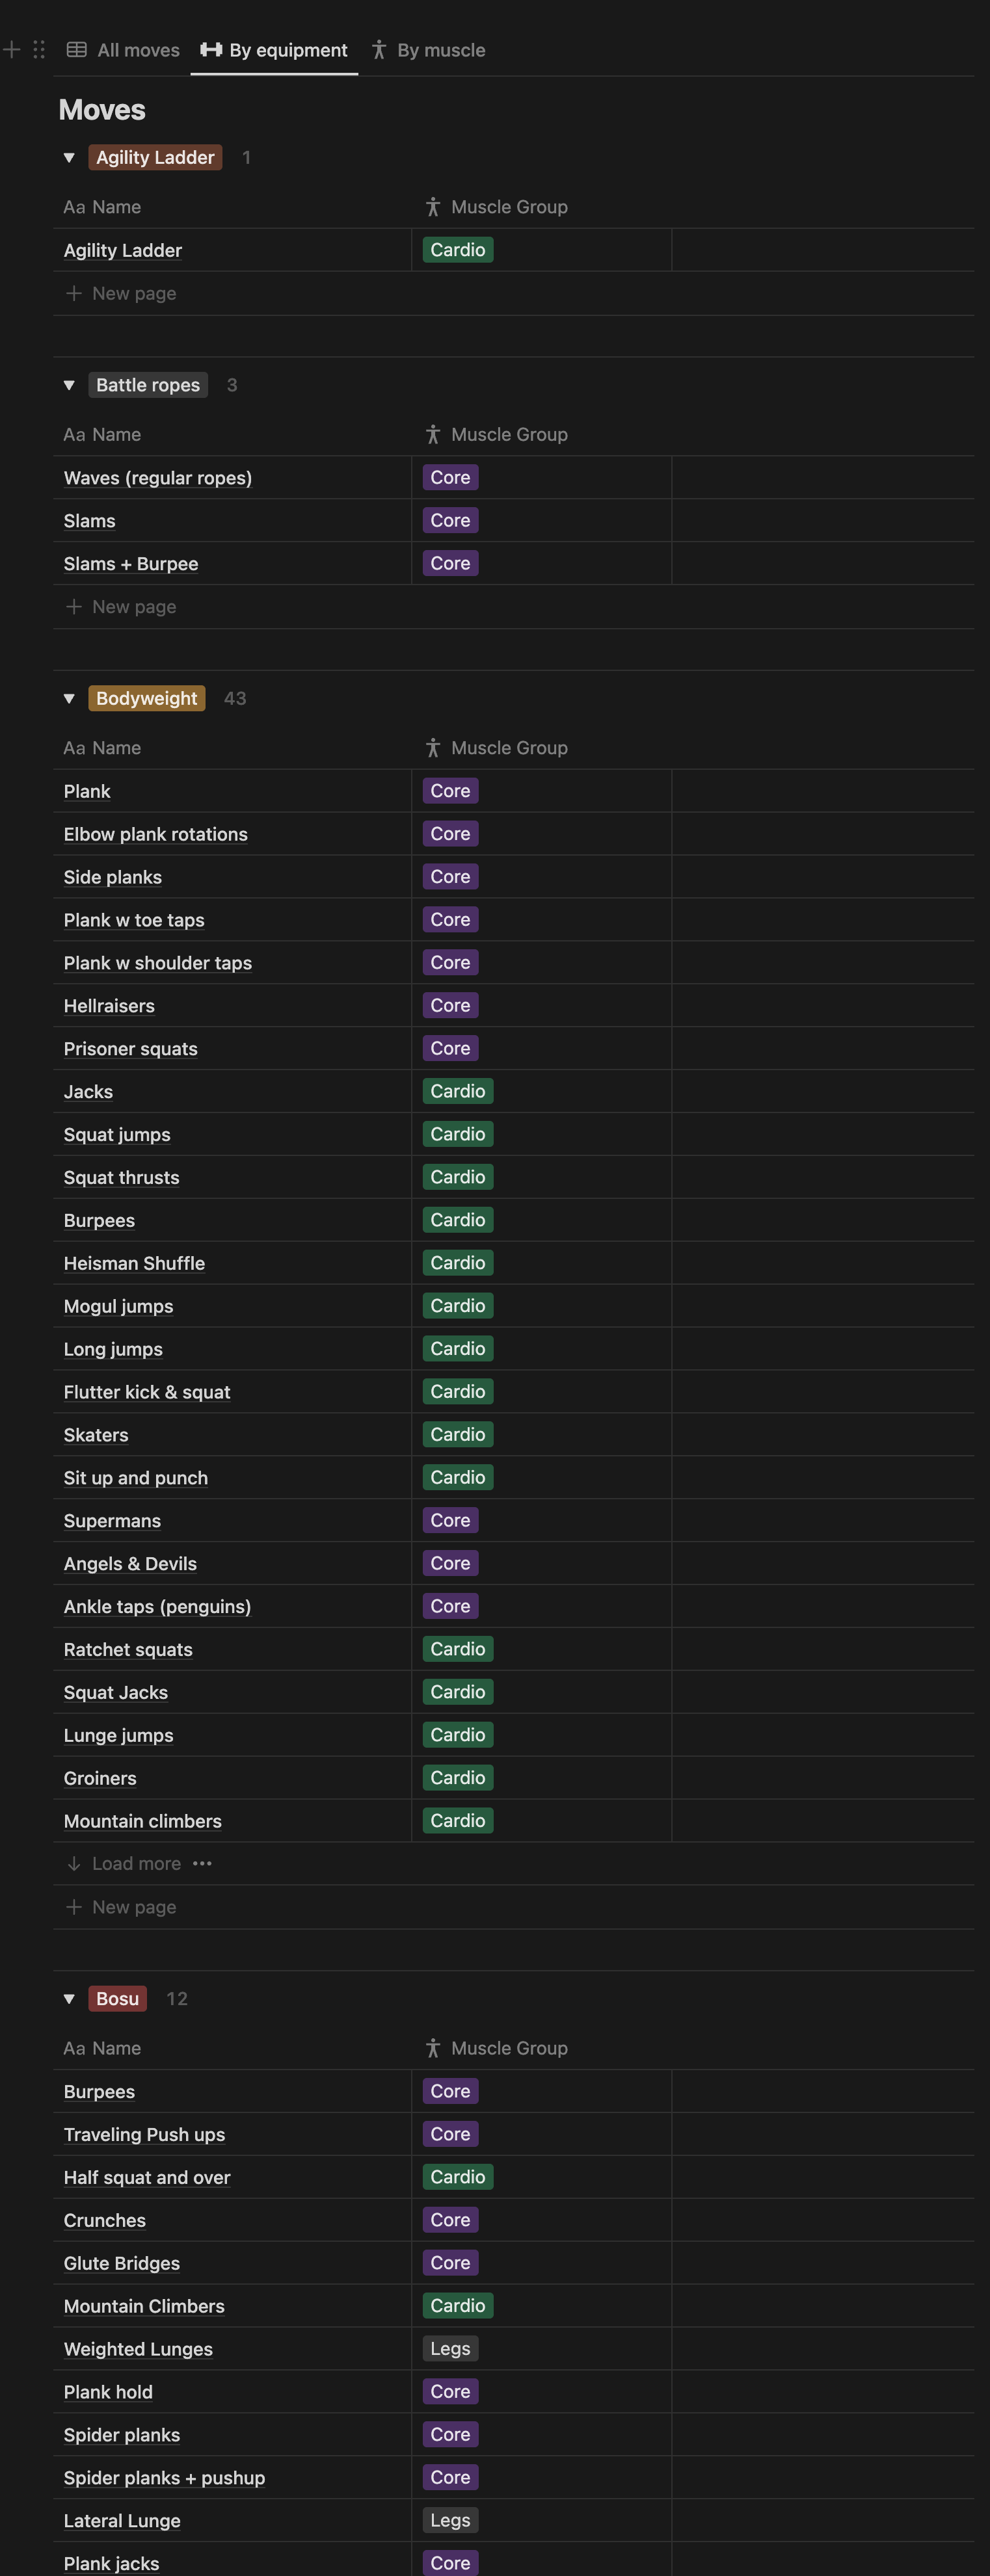Click Load more in the Bodyweight group
This screenshot has width=990, height=2576.
point(136,1863)
